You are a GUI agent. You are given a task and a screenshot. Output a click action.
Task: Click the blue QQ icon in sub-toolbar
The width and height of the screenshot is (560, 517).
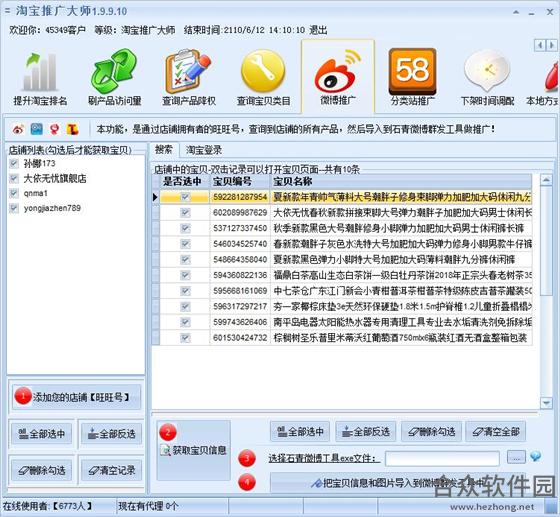[x=36, y=129]
